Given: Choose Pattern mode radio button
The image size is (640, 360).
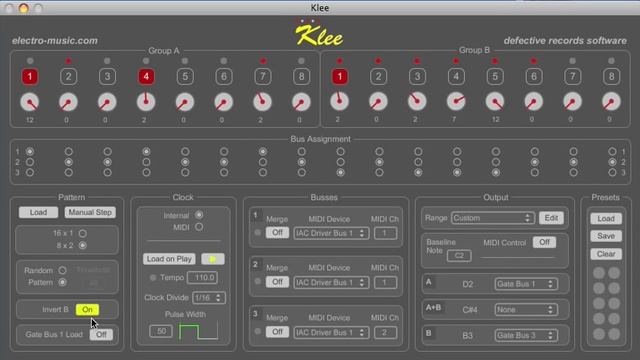Looking at the screenshot, I should click(62, 282).
